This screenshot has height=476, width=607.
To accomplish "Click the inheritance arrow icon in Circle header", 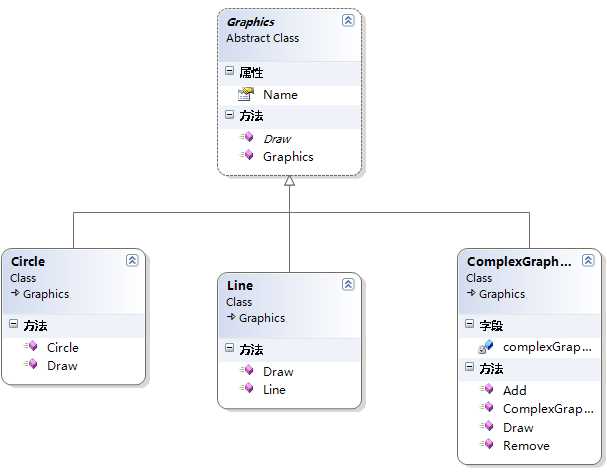I will pyautogui.click(x=16, y=294).
